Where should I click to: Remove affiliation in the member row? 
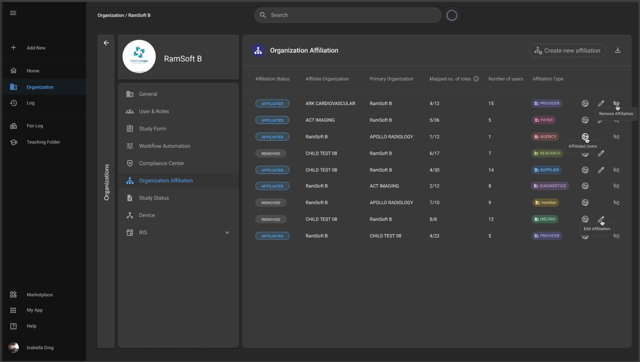coord(616,202)
